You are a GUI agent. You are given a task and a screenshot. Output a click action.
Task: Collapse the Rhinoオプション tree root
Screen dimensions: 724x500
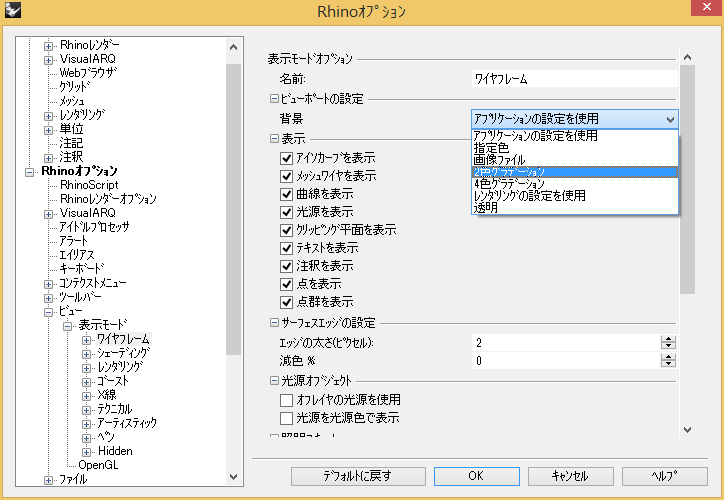pos(30,172)
